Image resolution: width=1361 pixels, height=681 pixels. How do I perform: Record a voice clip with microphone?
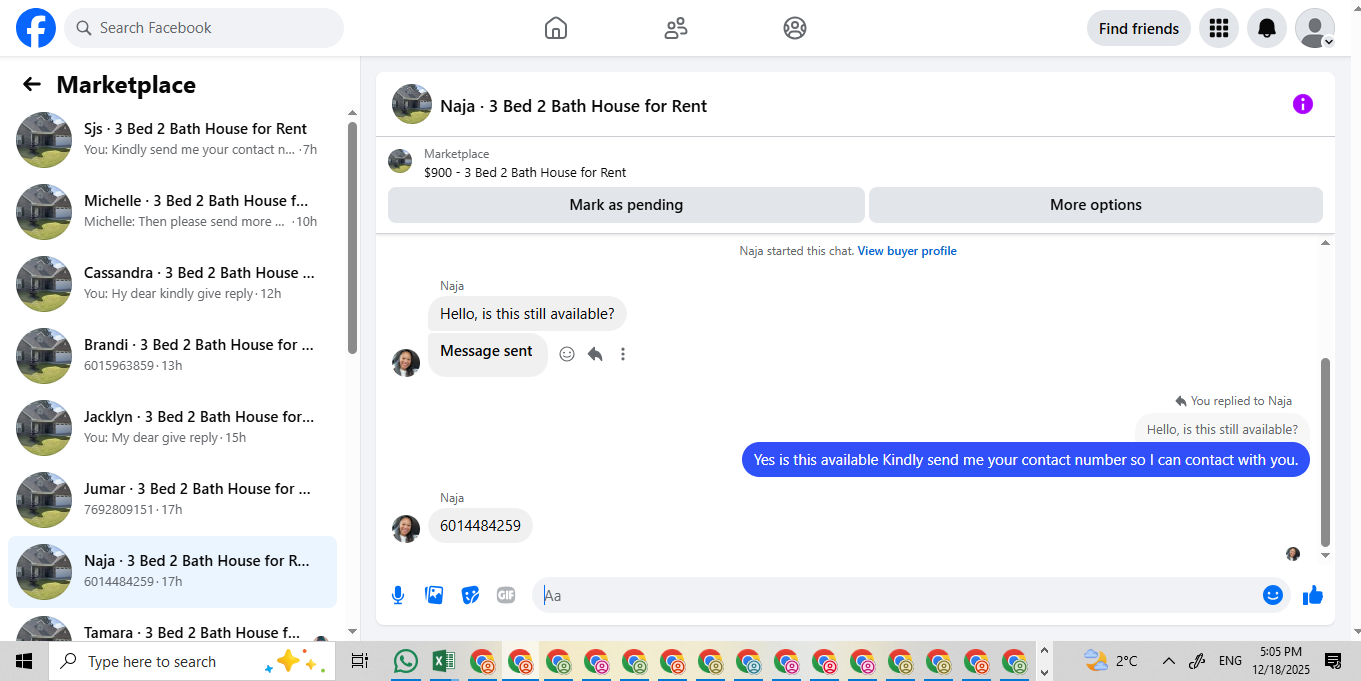pos(398,595)
